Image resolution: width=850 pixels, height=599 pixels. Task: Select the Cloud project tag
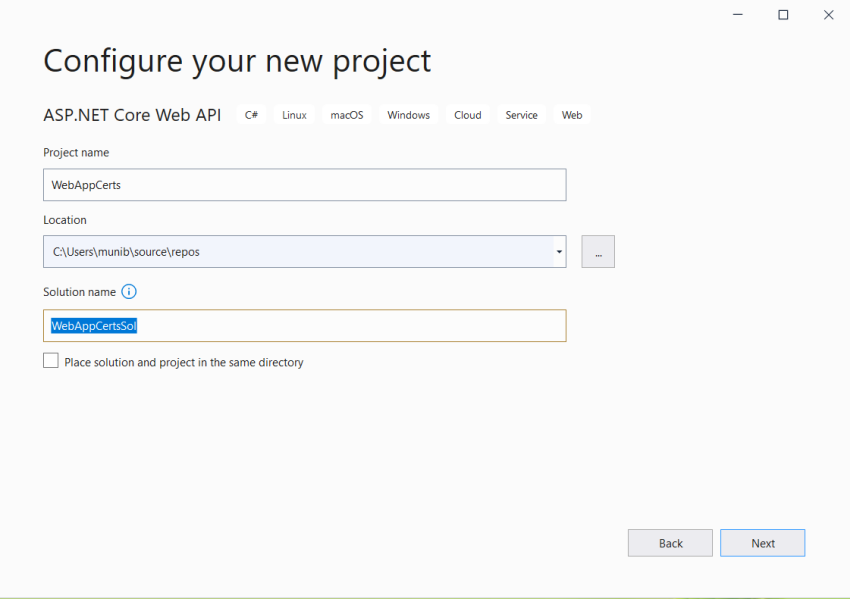pyautogui.click(x=467, y=114)
